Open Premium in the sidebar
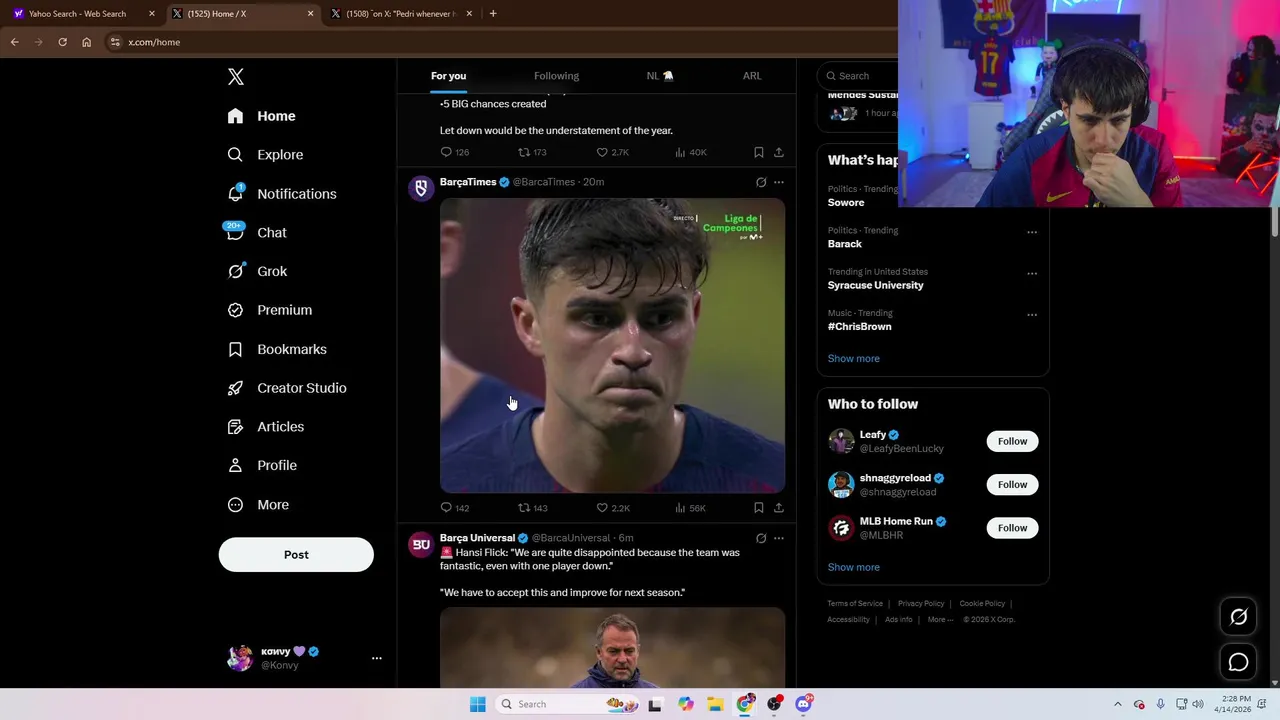Image resolution: width=1280 pixels, height=720 pixels. (x=269, y=310)
